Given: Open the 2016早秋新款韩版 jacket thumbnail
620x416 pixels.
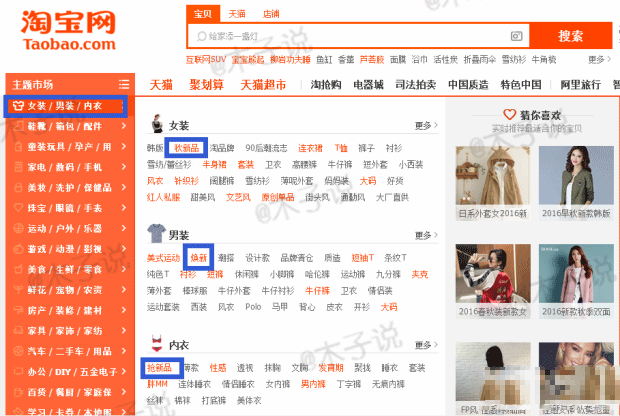Looking at the screenshot, I should click(x=576, y=183).
